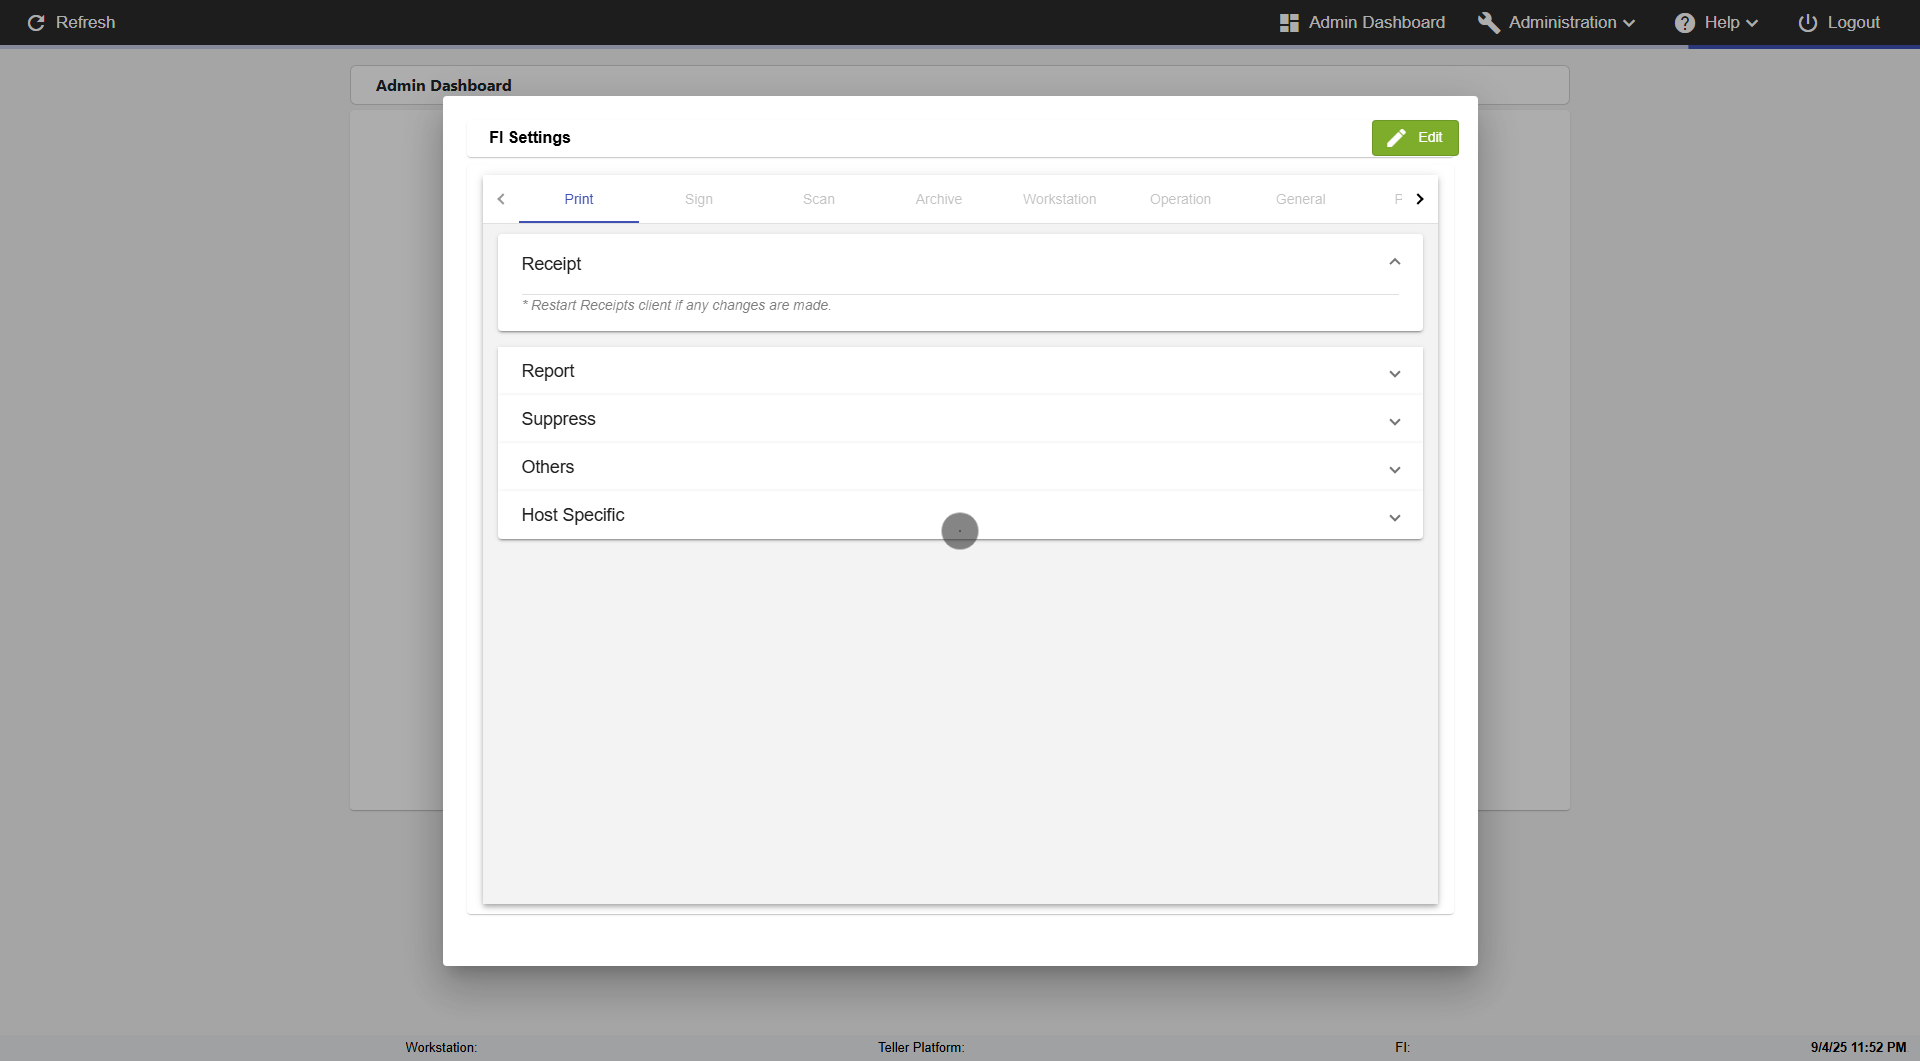Image resolution: width=1920 pixels, height=1061 pixels.
Task: Click the FI Settings dialog title
Action: [x=530, y=138]
